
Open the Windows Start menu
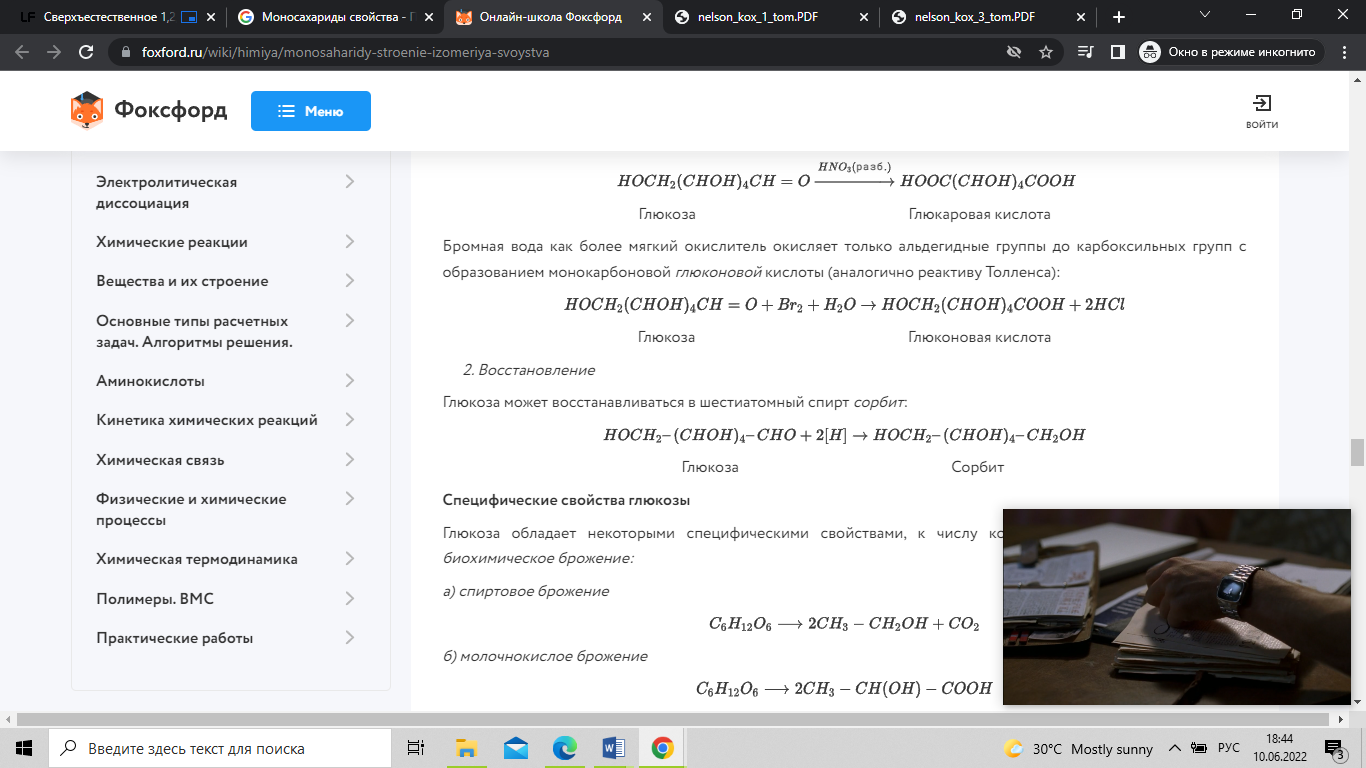tap(24, 748)
